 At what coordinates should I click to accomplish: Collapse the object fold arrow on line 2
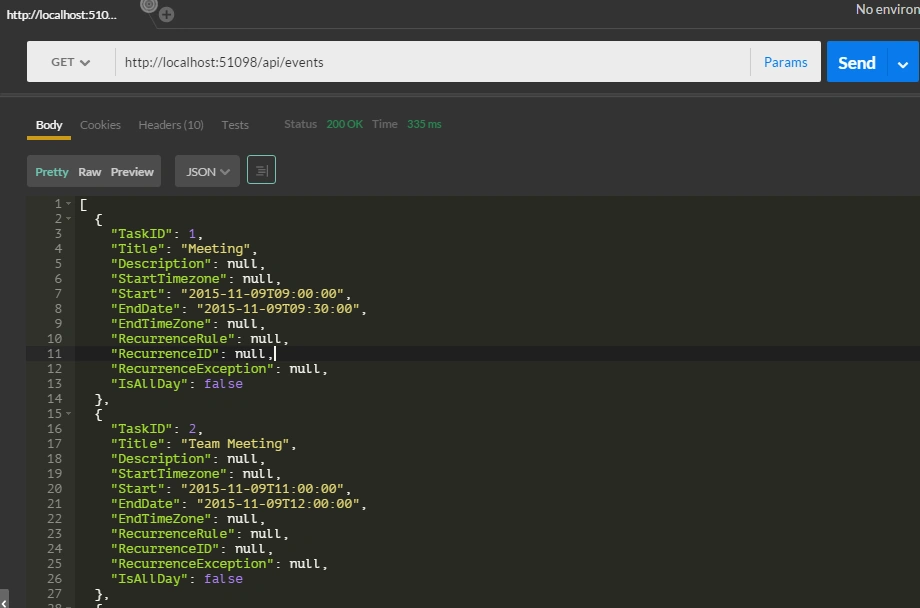(69, 218)
